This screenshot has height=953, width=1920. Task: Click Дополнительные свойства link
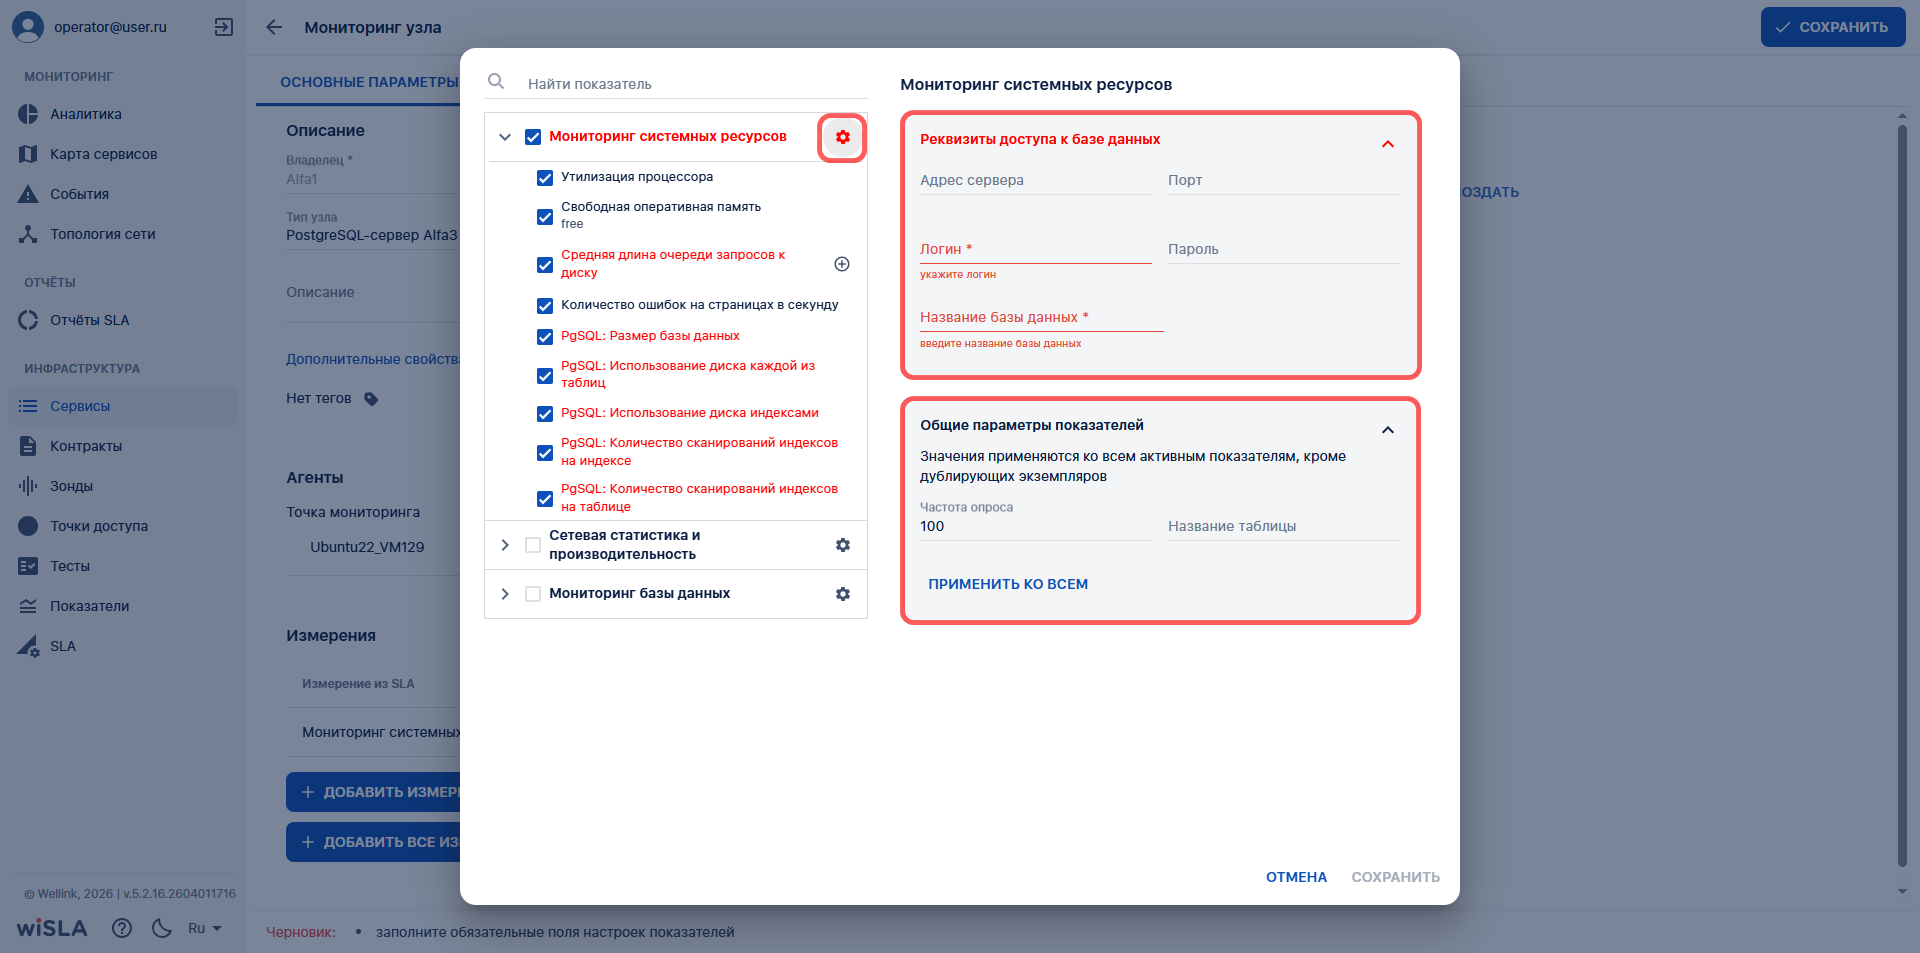coord(374,359)
